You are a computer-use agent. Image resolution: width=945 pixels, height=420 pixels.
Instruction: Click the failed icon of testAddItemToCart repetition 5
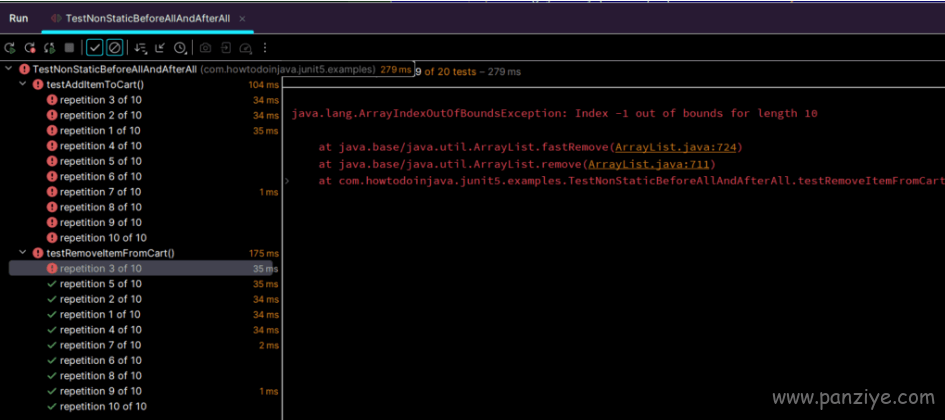coord(52,161)
